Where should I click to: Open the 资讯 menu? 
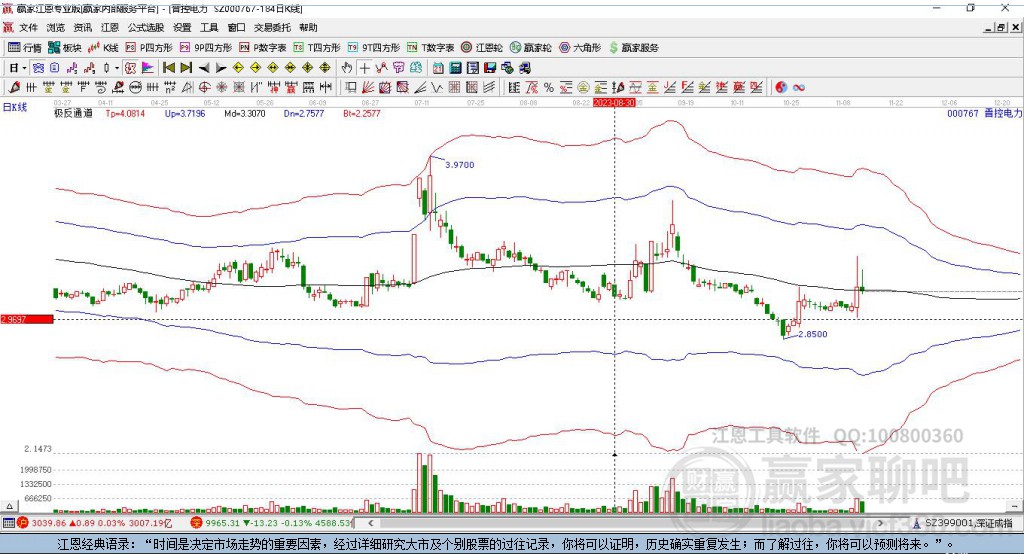click(83, 27)
